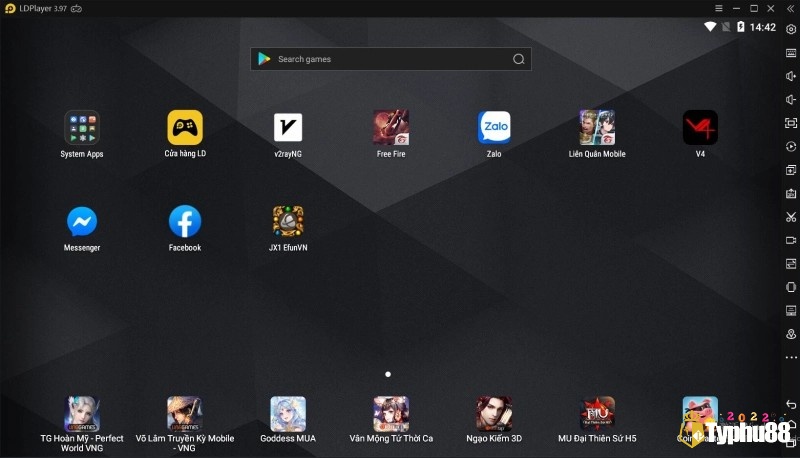
Task: Click the install APK icon
Action: pos(791,193)
